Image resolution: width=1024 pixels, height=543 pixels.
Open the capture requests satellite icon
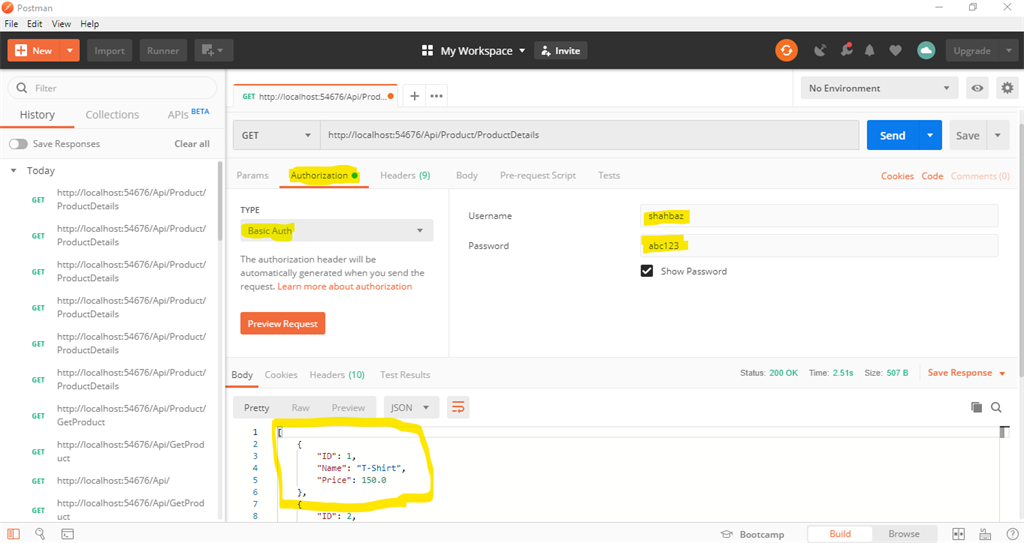[x=820, y=50]
